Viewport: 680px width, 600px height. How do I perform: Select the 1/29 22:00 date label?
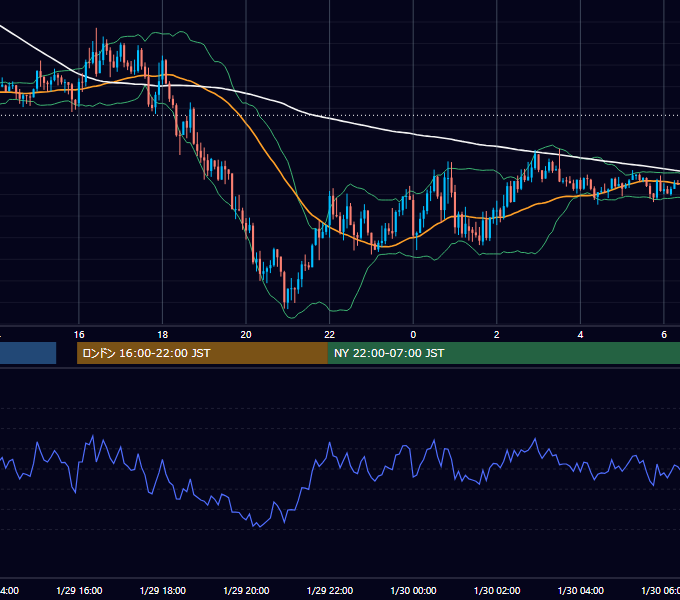point(330,590)
